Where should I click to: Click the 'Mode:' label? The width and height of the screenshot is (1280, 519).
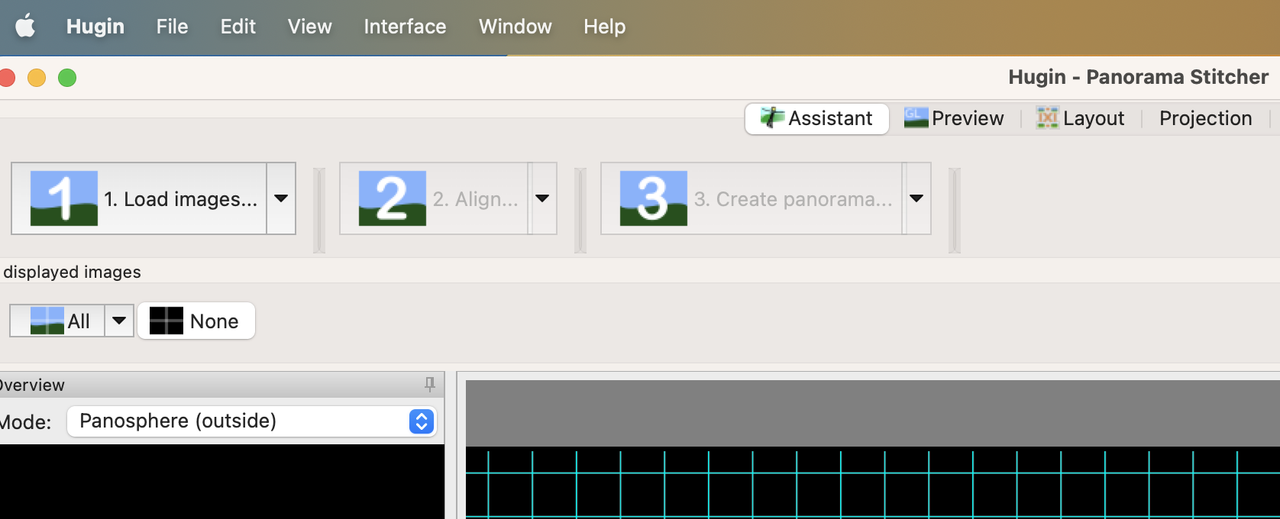[25, 422]
